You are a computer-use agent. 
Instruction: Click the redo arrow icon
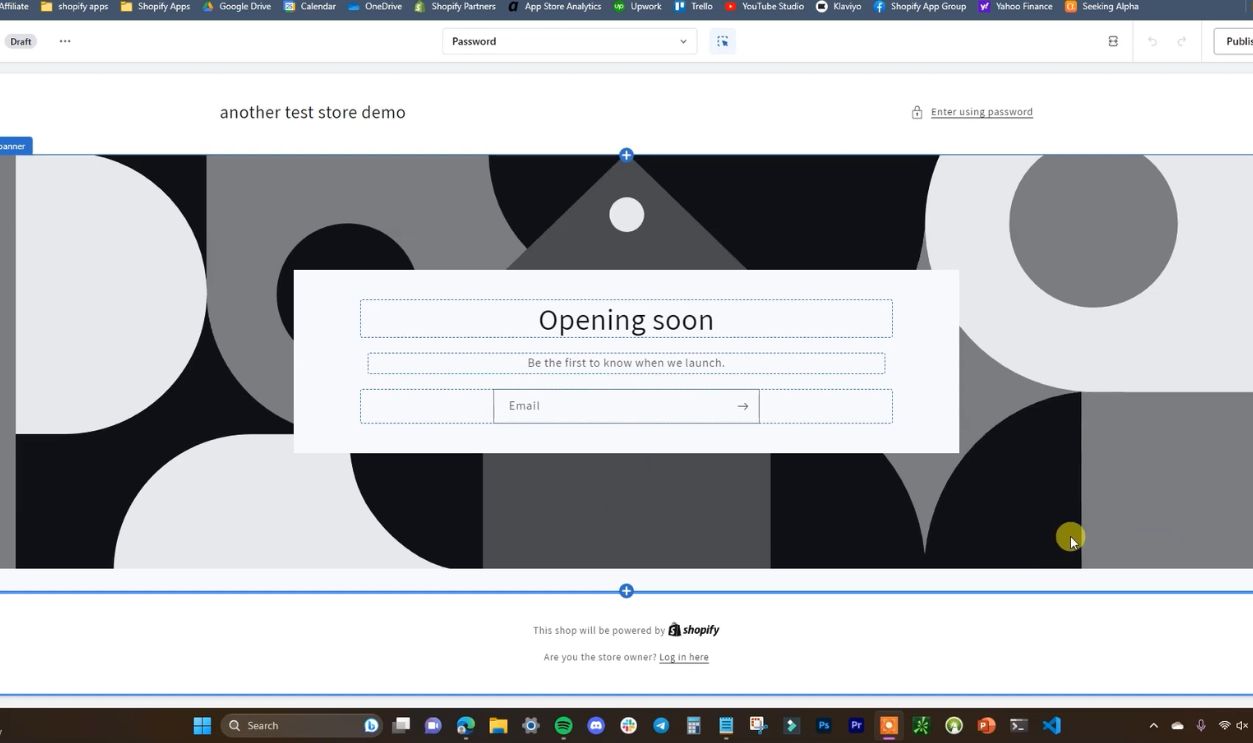click(x=1180, y=41)
